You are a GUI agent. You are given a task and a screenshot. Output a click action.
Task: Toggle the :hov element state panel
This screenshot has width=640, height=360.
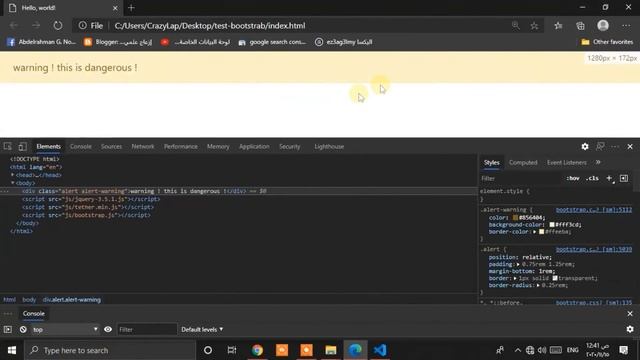573,178
